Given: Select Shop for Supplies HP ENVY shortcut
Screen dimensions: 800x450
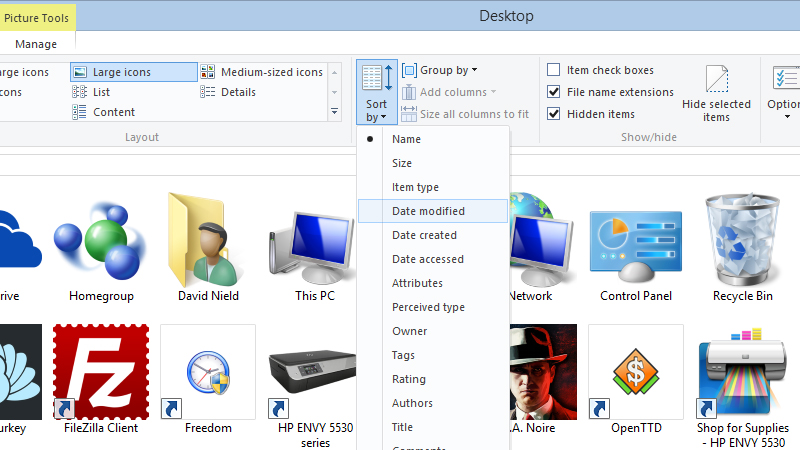Looking at the screenshot, I should pos(743,388).
